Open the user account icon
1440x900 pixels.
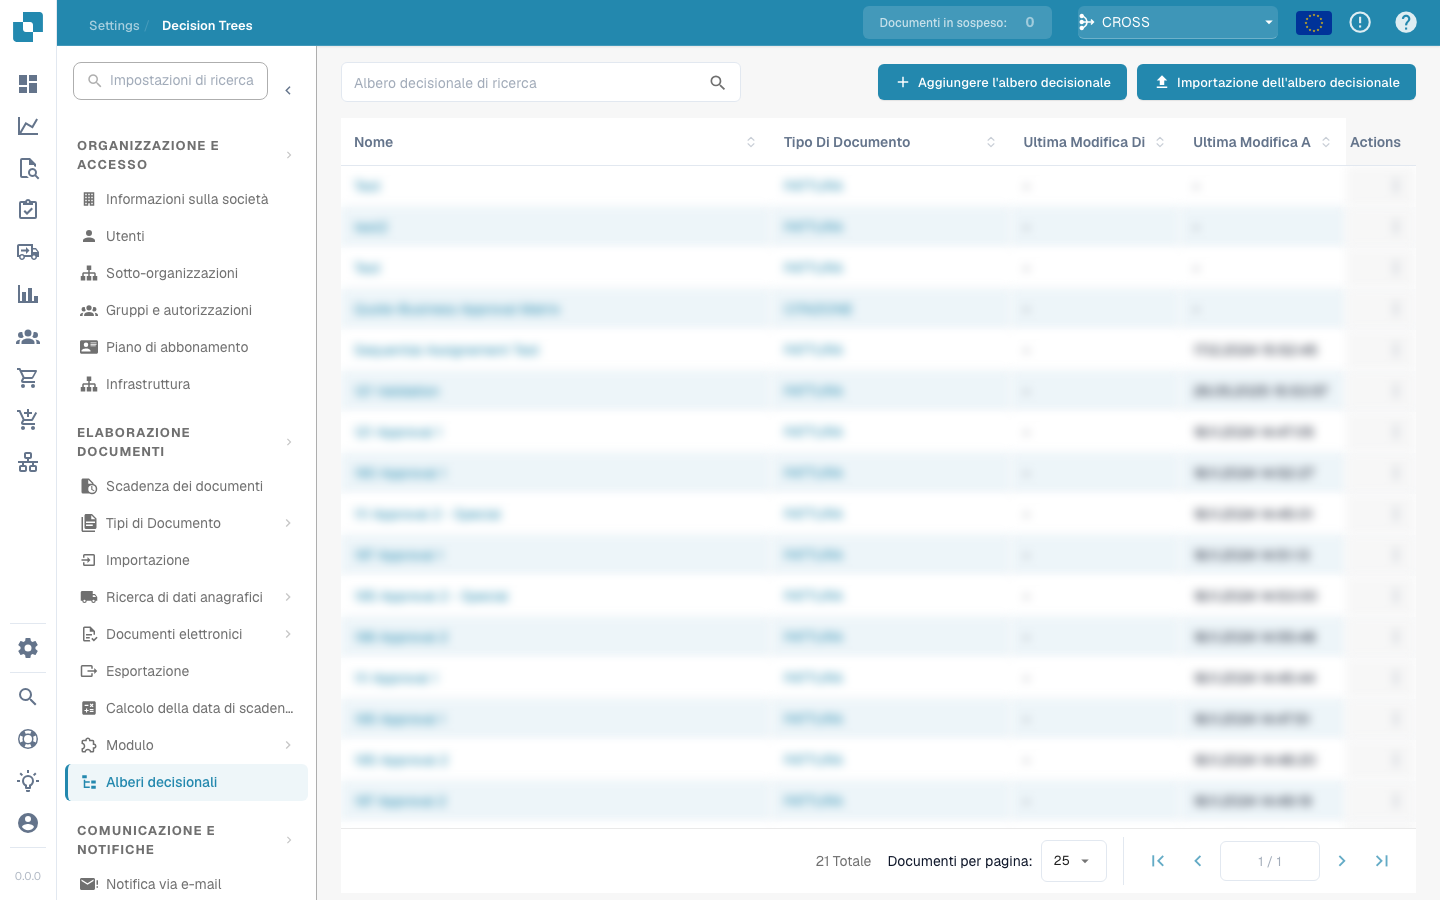pyautogui.click(x=28, y=823)
